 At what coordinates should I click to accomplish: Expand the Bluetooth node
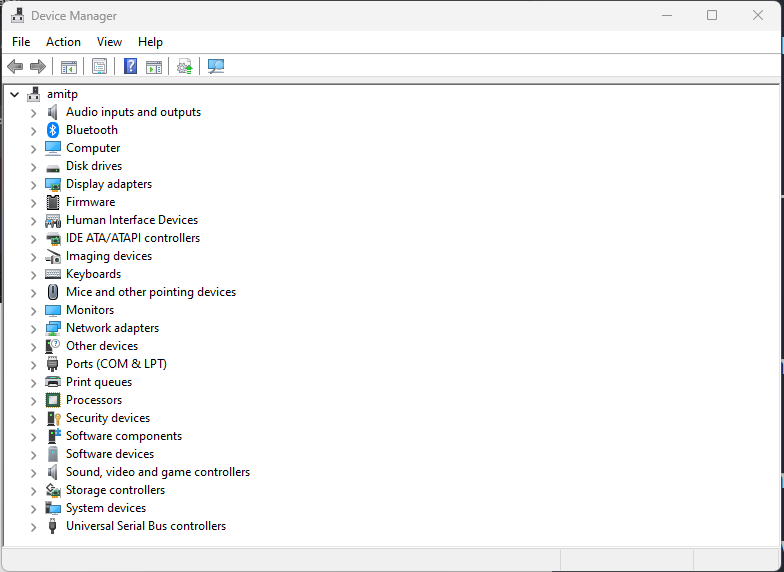34,131
